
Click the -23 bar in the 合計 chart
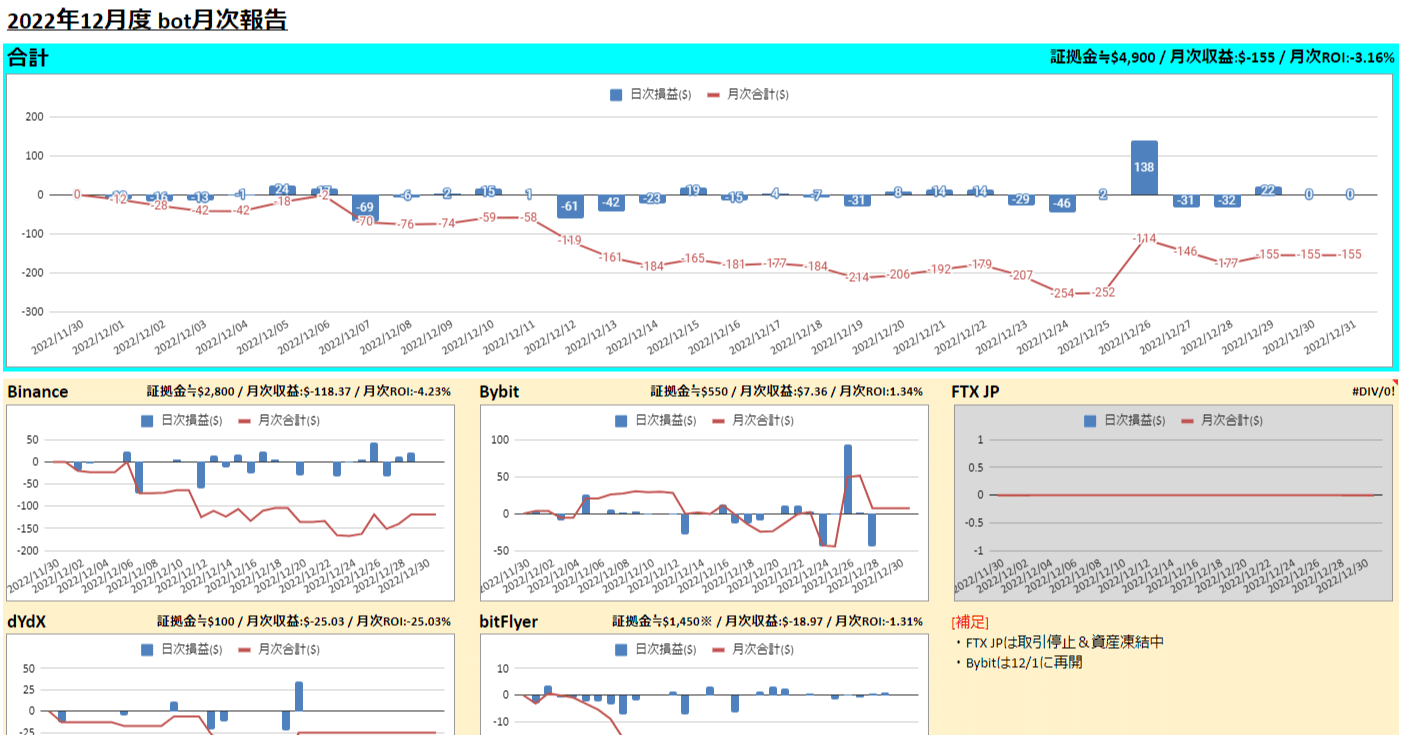pos(652,199)
